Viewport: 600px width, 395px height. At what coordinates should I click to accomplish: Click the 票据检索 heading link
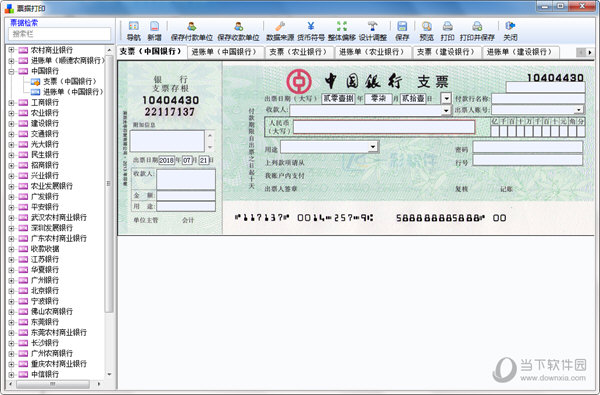pos(24,23)
